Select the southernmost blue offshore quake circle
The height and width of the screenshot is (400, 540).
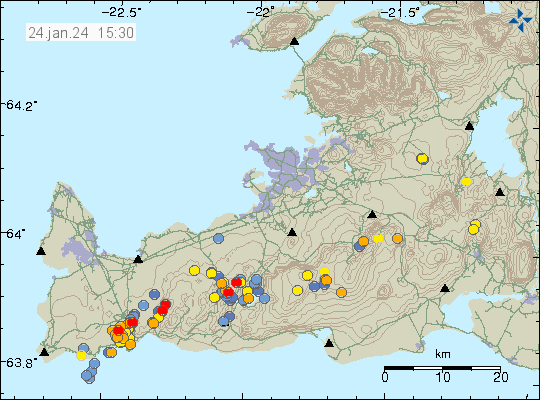[x=89, y=377]
